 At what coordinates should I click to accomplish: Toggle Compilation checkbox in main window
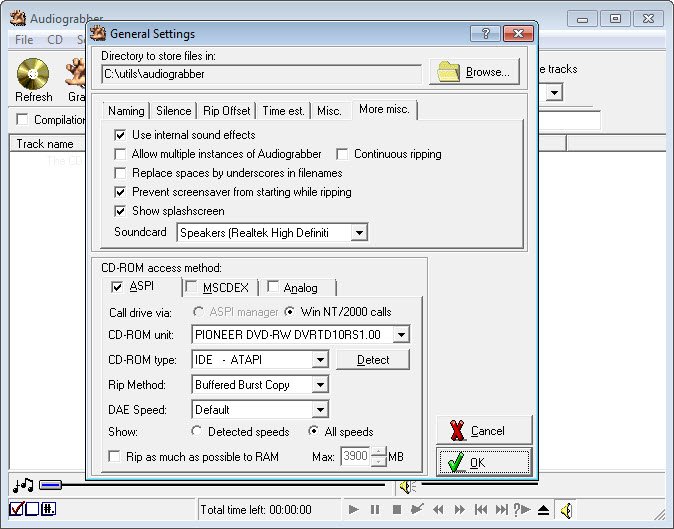(22, 119)
